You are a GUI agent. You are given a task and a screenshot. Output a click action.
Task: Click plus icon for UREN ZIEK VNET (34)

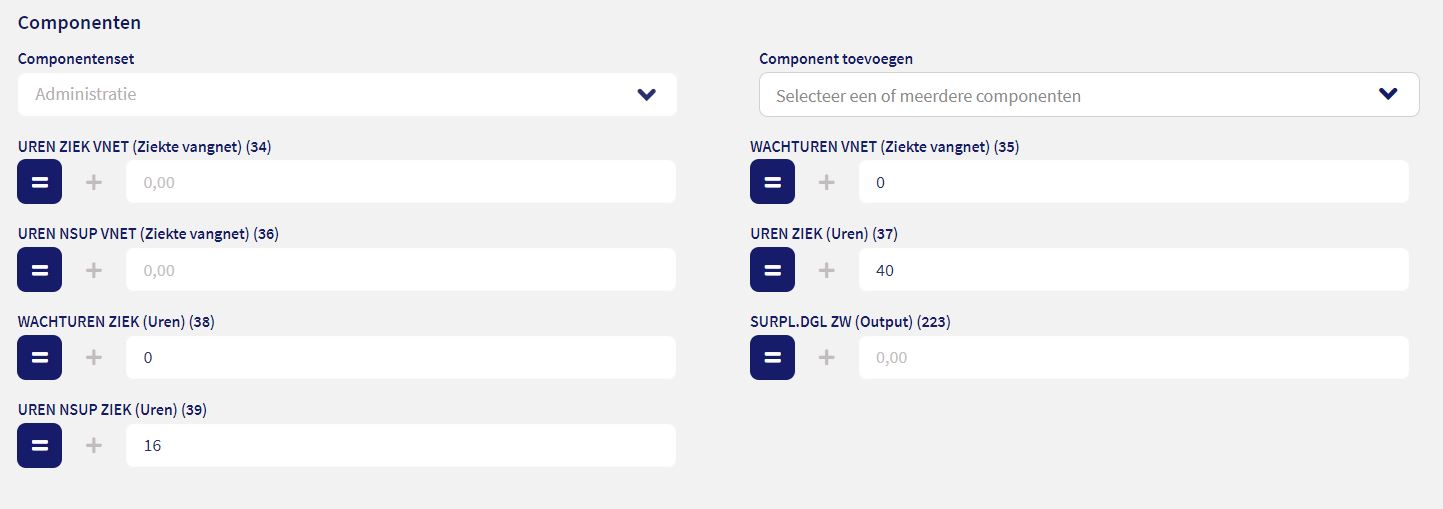click(x=94, y=182)
